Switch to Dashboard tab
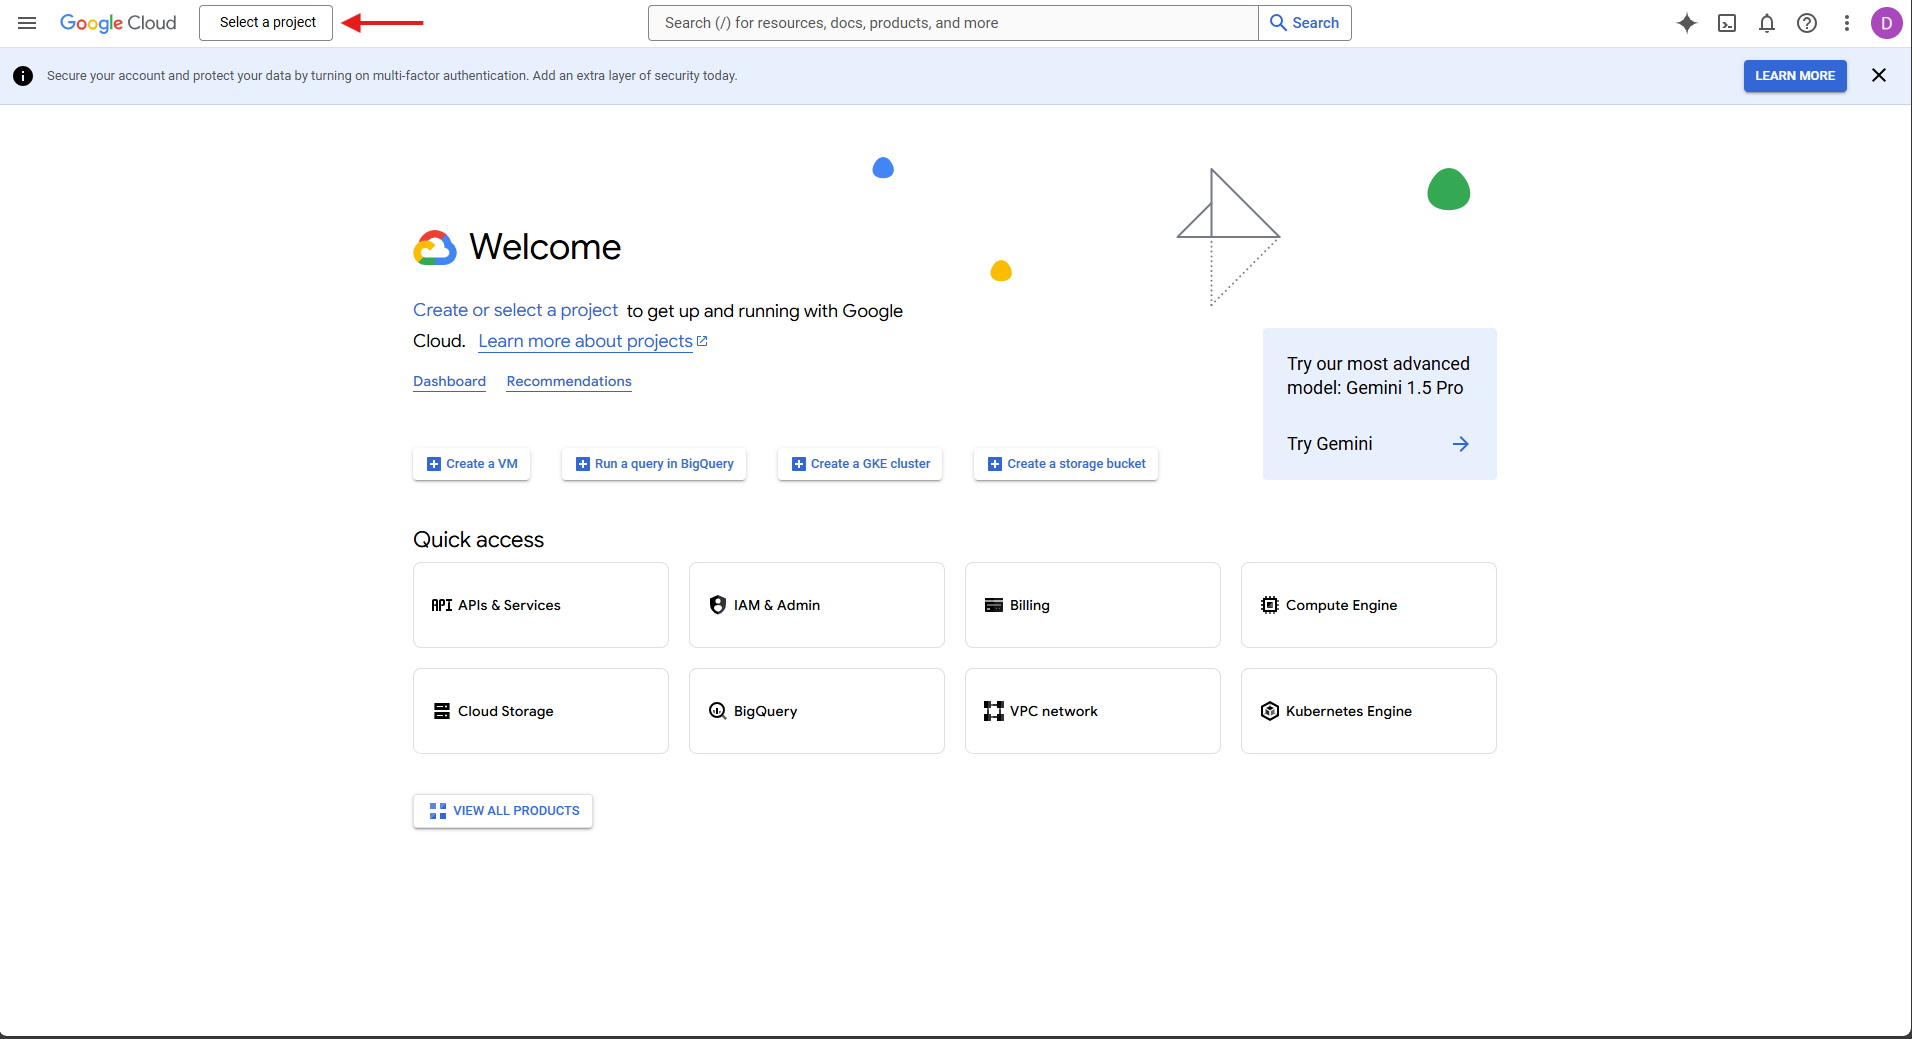 449,381
